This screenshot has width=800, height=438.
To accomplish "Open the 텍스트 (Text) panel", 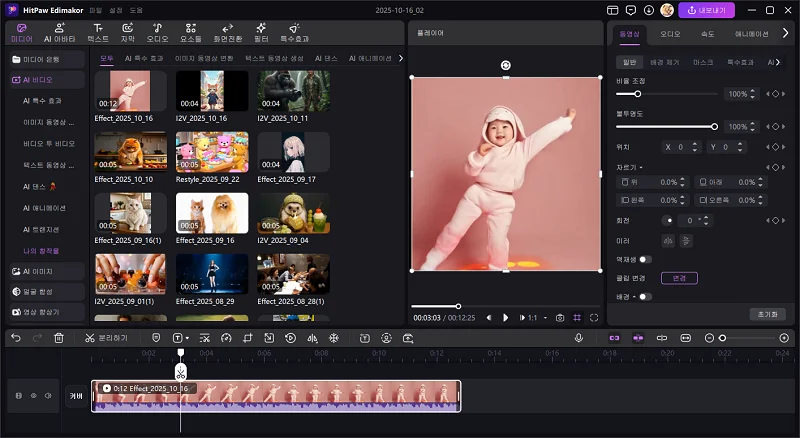I will 98,32.
